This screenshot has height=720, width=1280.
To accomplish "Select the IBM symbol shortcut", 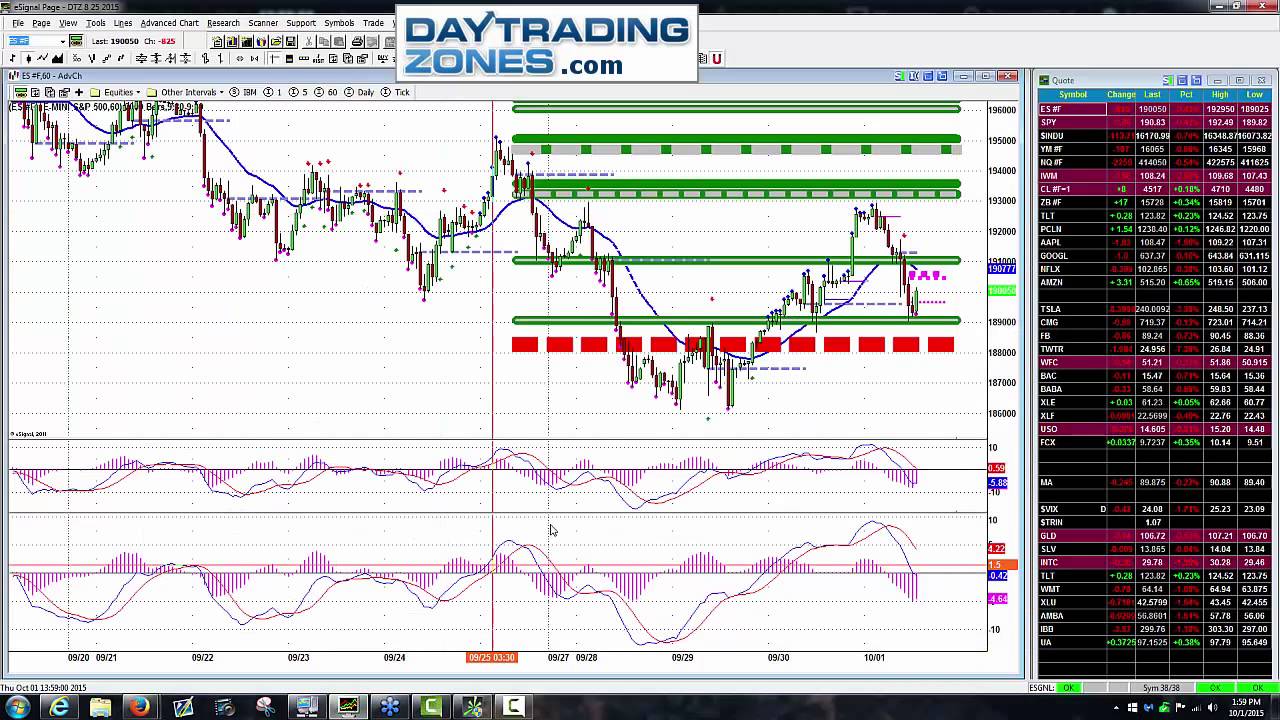I will point(243,92).
